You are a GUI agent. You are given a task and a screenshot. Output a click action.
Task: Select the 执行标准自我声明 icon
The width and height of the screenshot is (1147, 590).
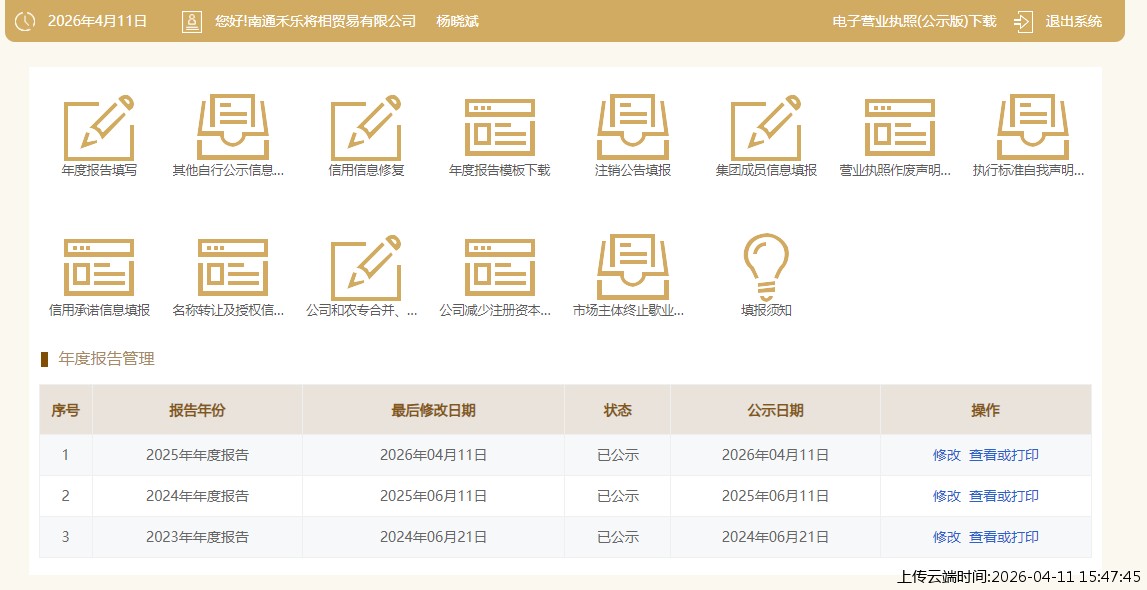(1033, 129)
